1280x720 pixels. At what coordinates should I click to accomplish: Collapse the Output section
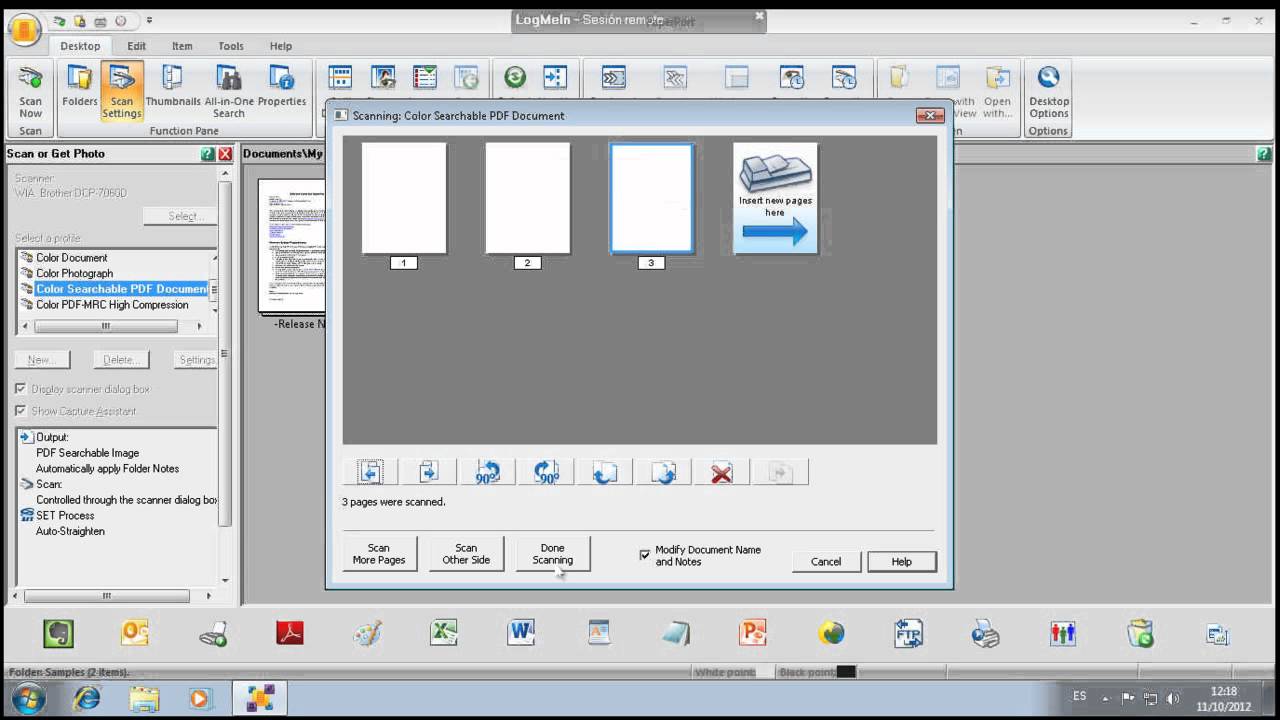pyautogui.click(x=23, y=436)
